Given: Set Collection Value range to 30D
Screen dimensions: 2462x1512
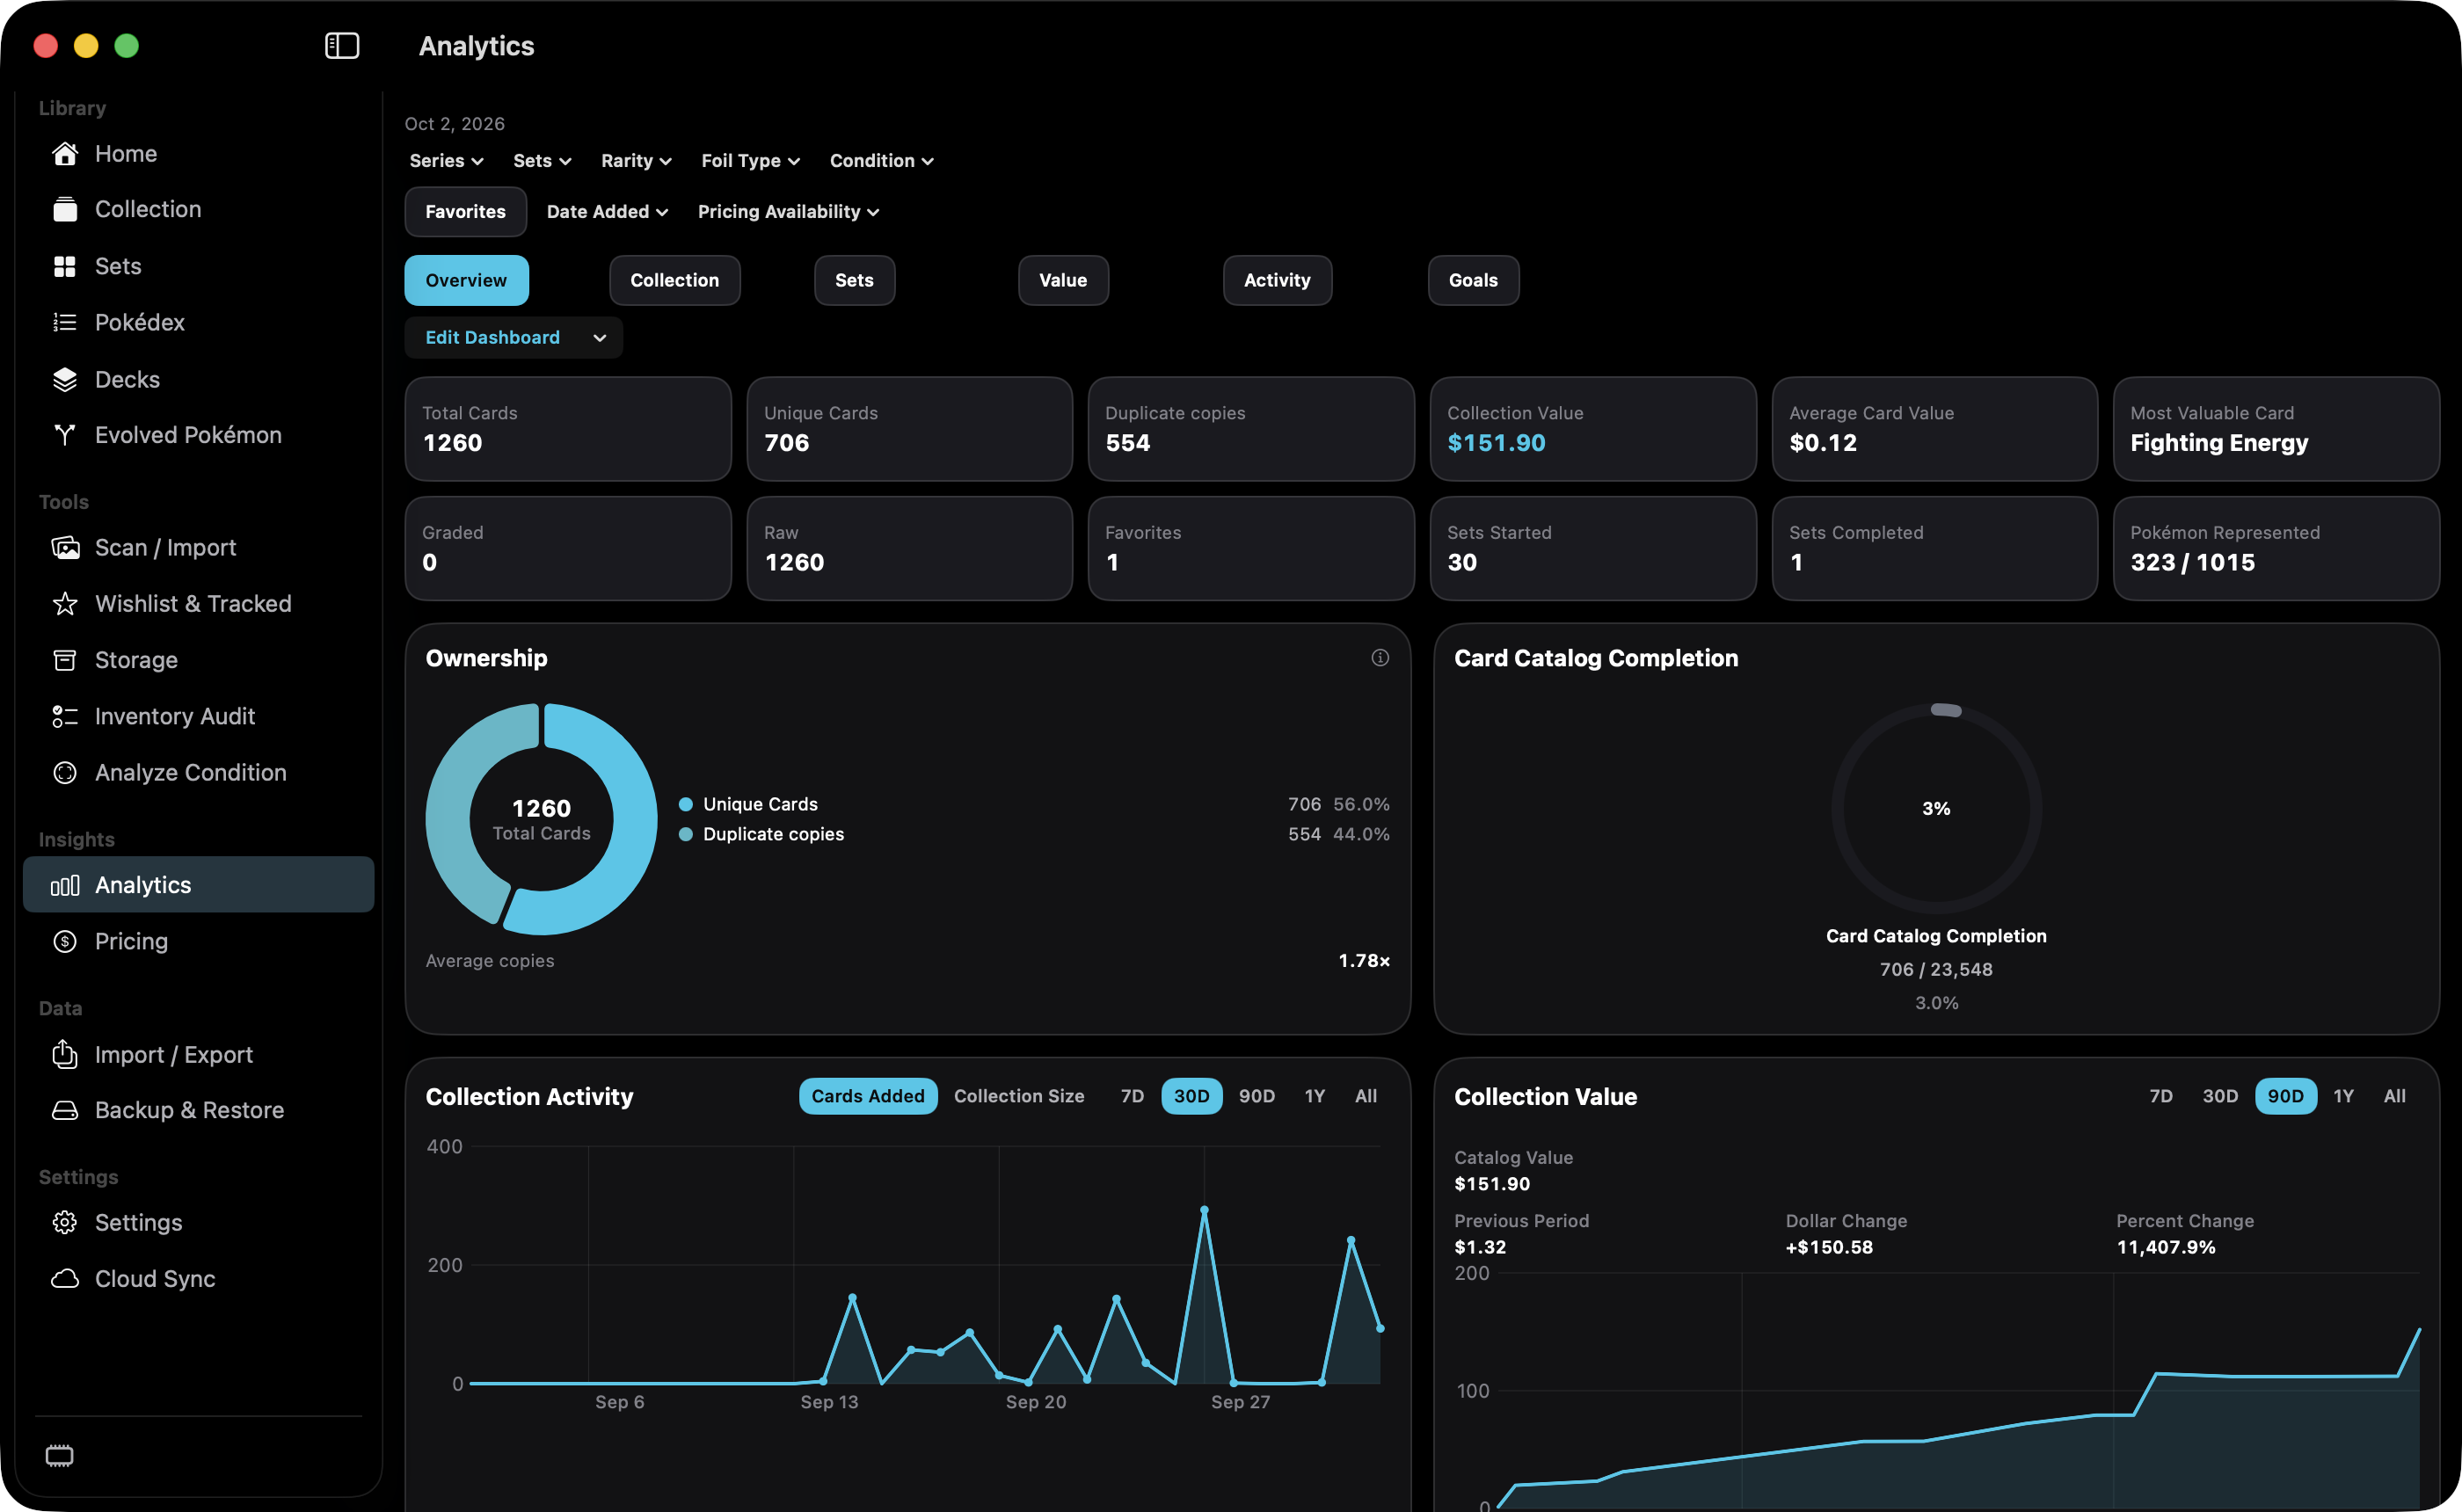Looking at the screenshot, I should (x=2220, y=1096).
